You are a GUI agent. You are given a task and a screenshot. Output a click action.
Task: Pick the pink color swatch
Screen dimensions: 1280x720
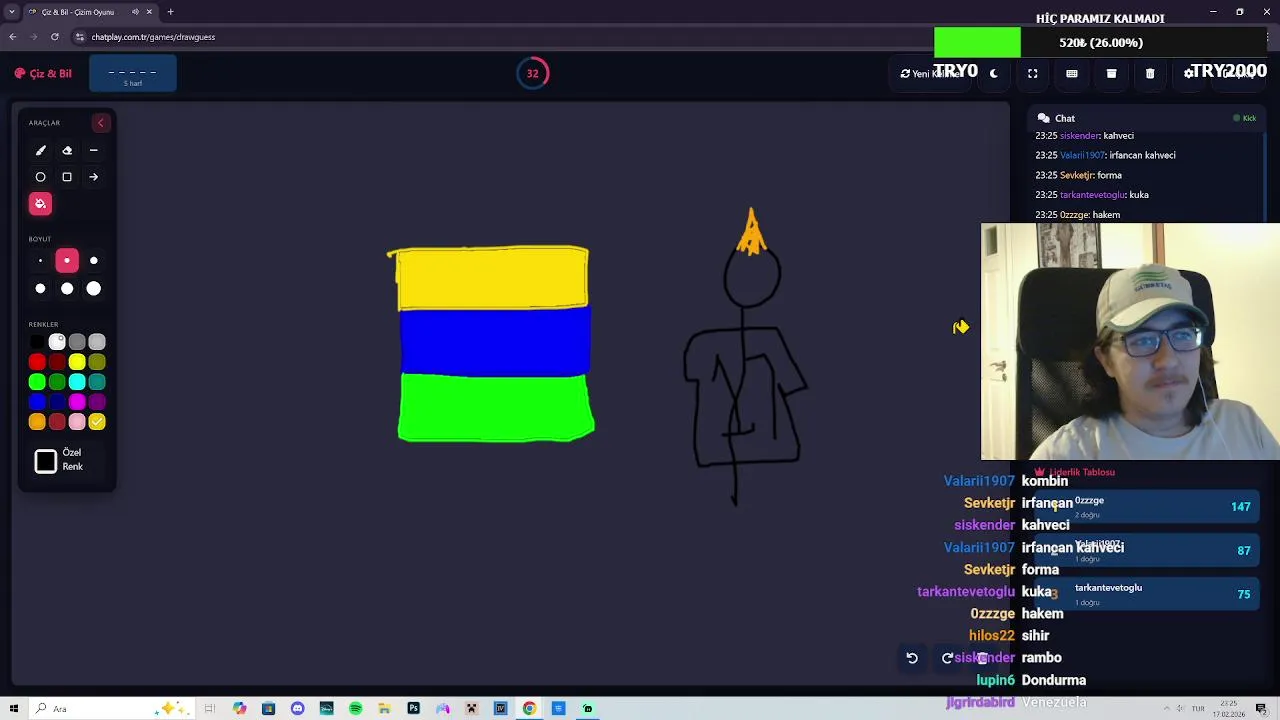77,422
